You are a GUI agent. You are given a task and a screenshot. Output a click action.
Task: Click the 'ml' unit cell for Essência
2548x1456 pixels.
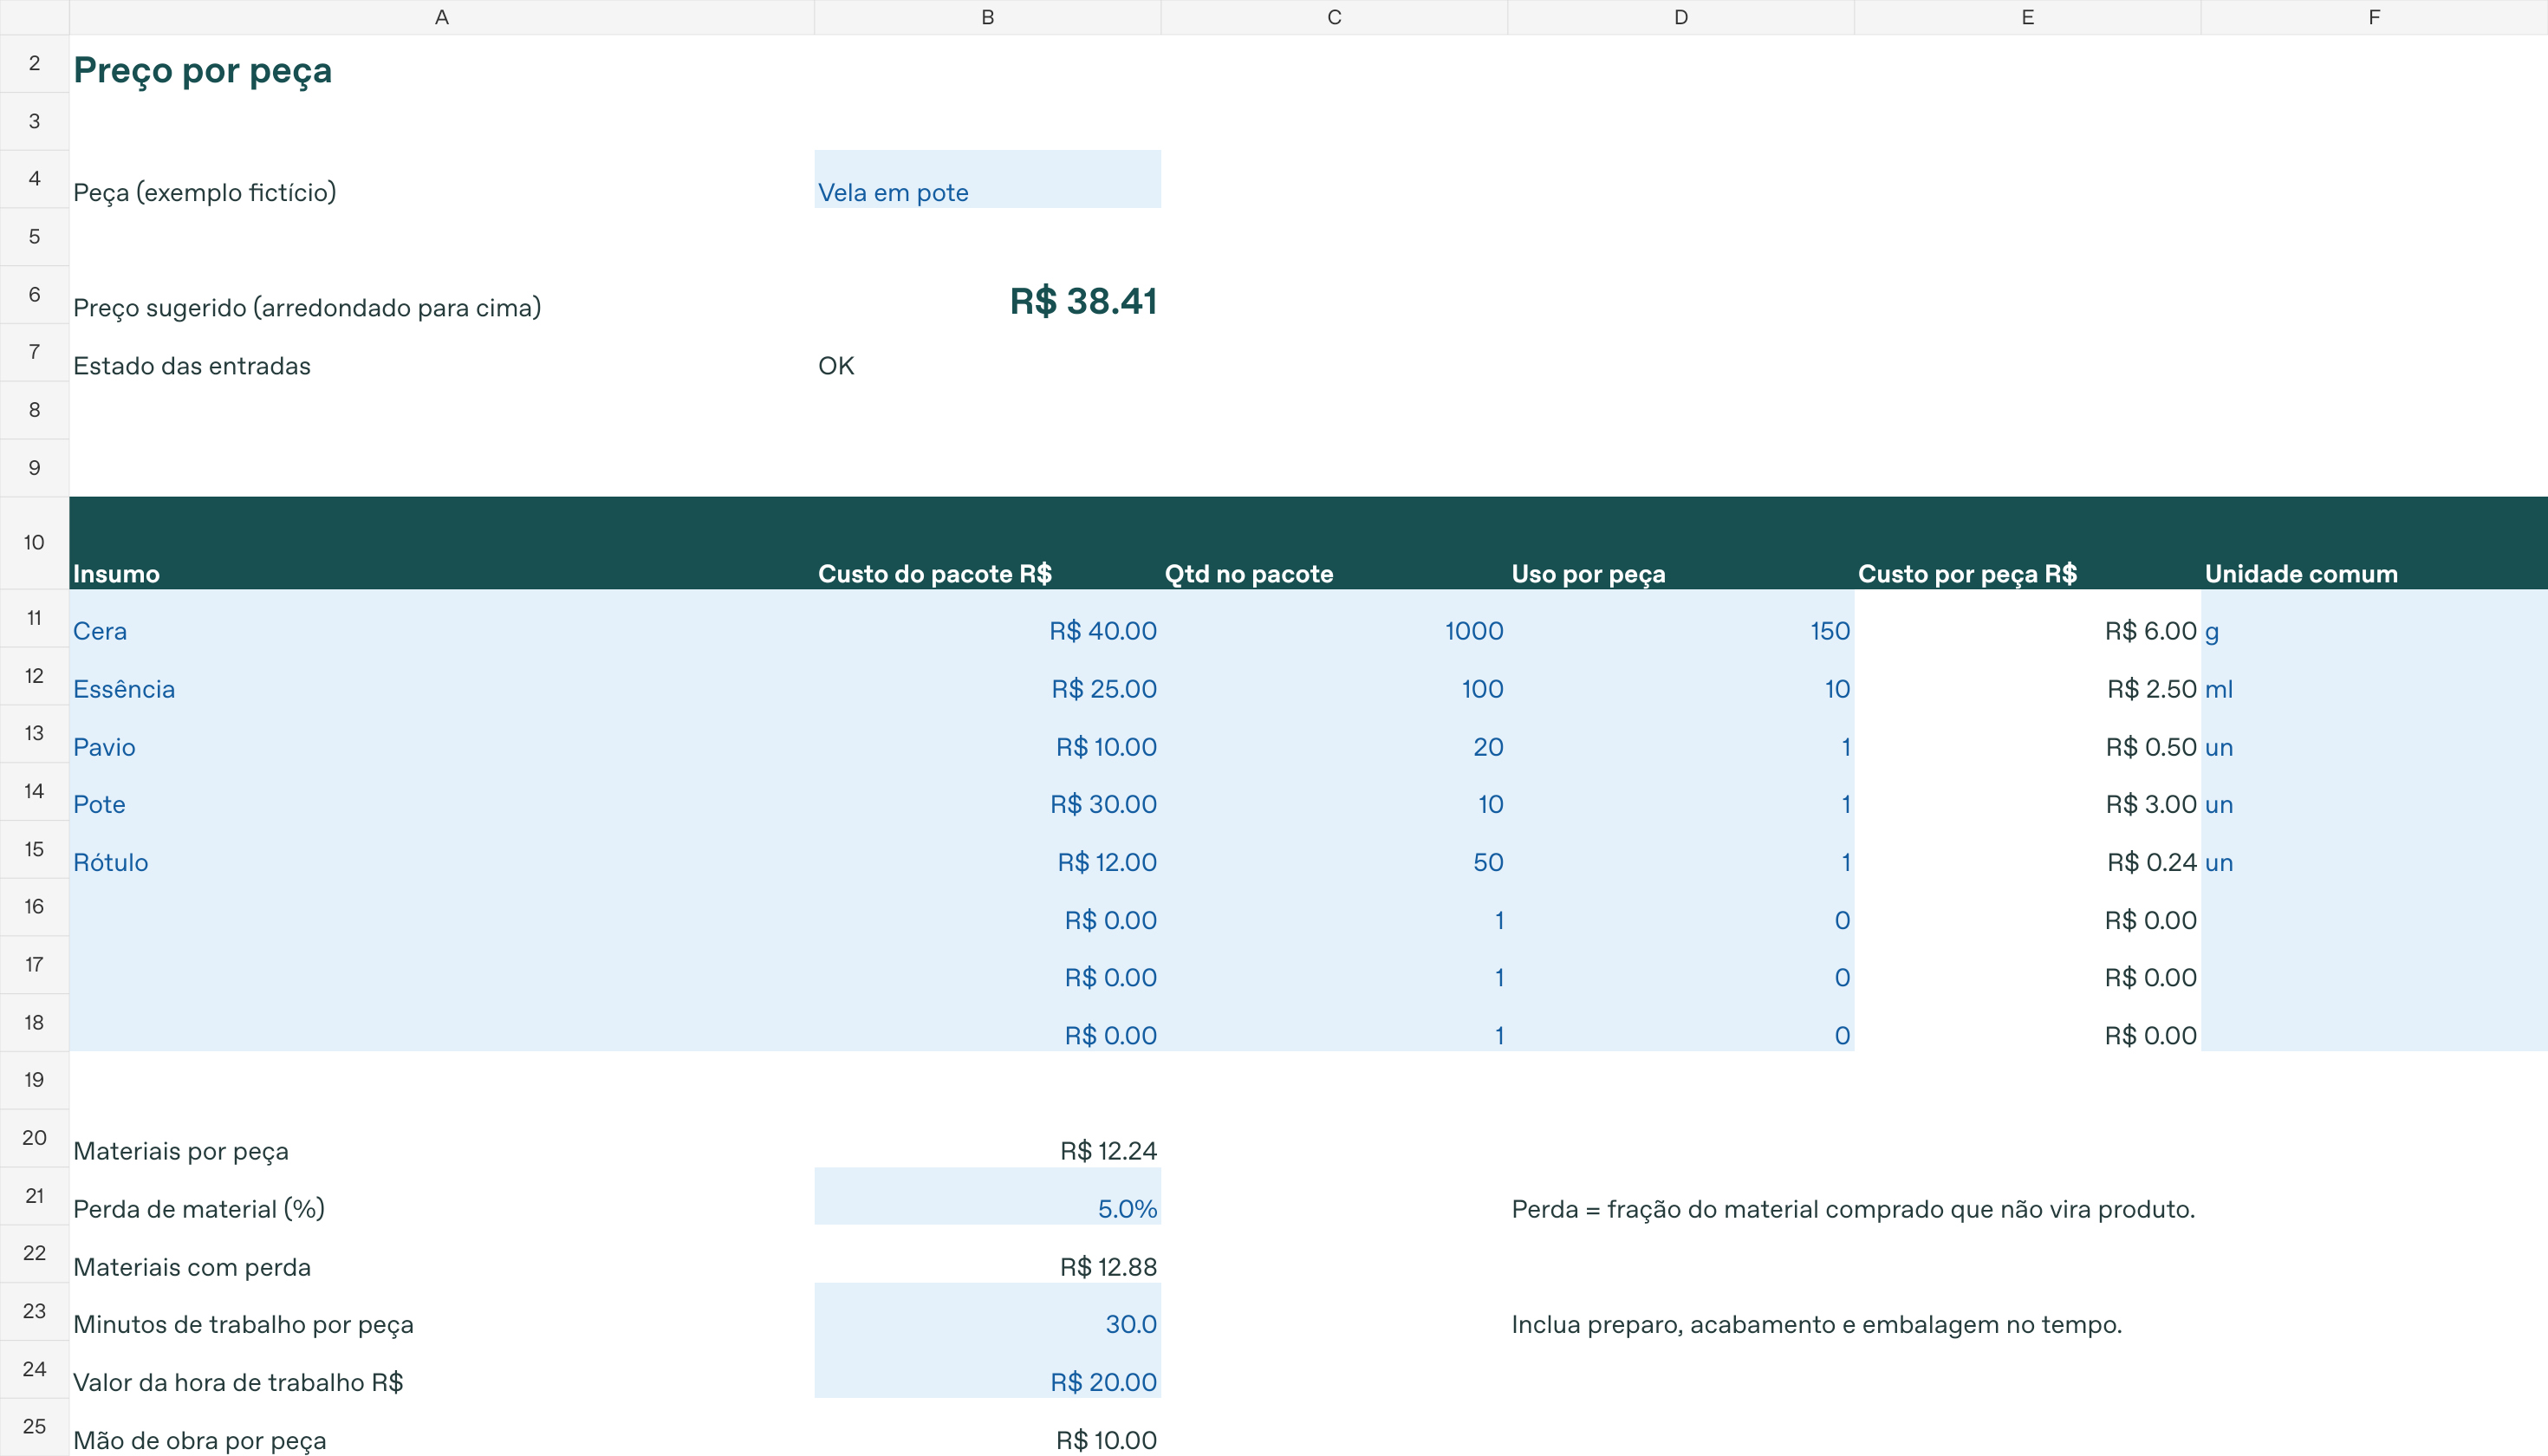[2374, 676]
